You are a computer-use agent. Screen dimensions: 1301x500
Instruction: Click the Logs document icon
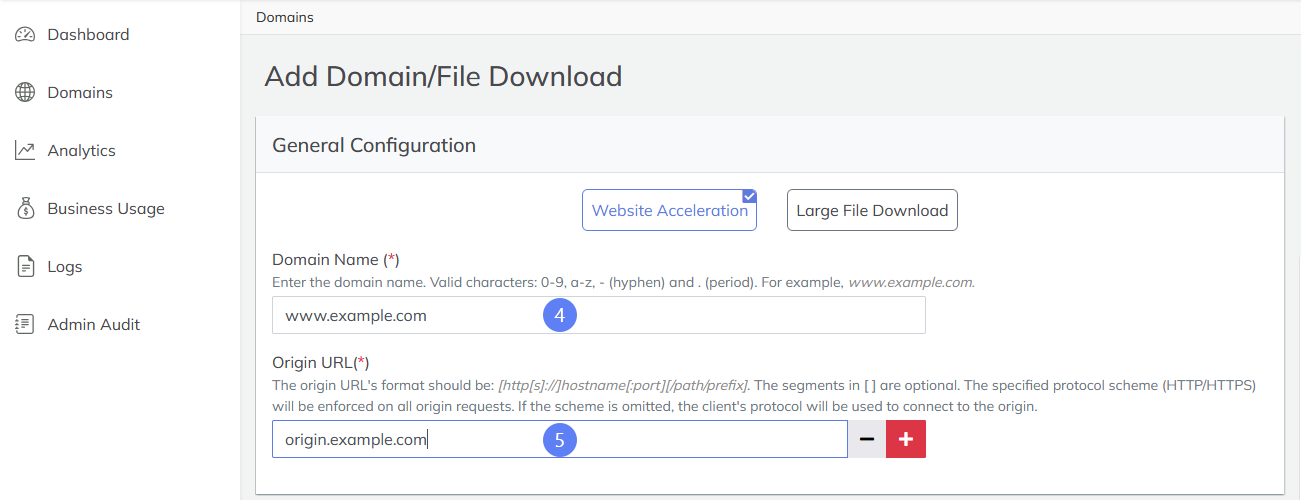[26, 267]
